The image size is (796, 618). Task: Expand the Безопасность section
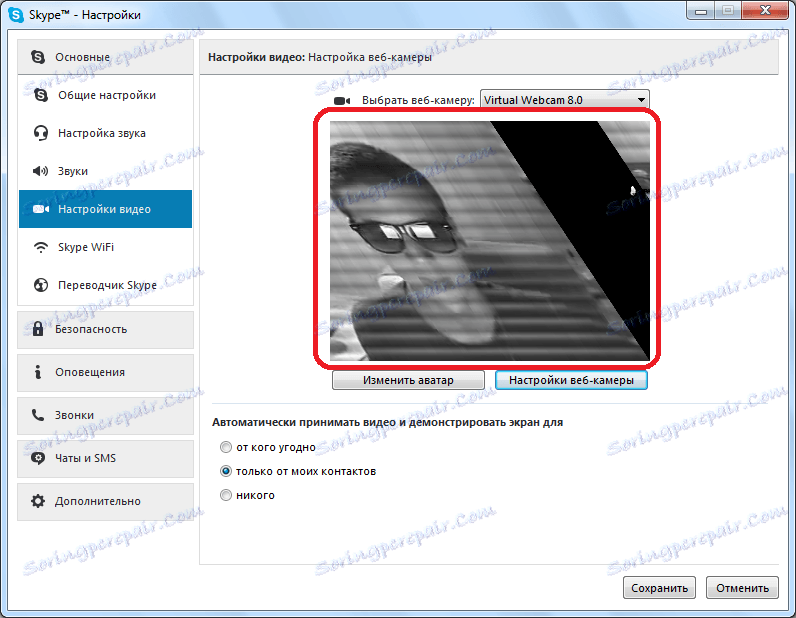tap(106, 329)
